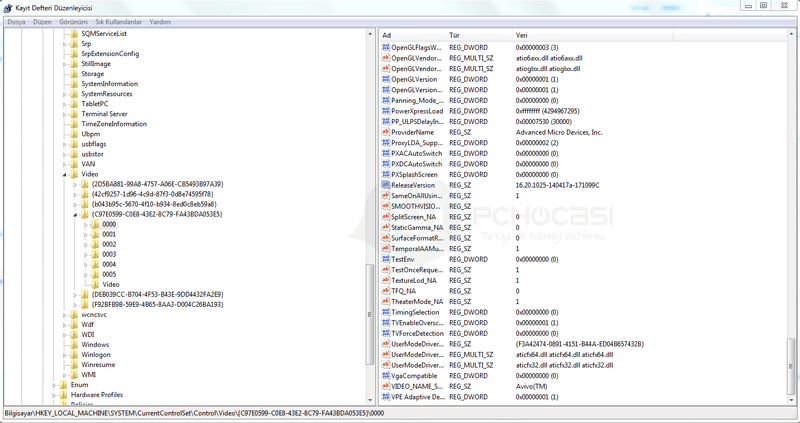The width and height of the screenshot is (800, 423).
Task: Open the Görünüm menu
Action: tap(73, 21)
